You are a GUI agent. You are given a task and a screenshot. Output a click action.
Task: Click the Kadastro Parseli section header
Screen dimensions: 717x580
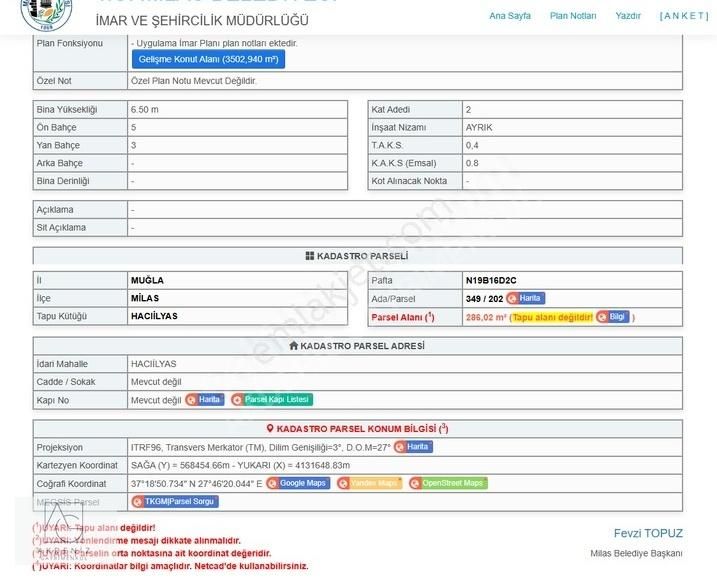coord(357,256)
